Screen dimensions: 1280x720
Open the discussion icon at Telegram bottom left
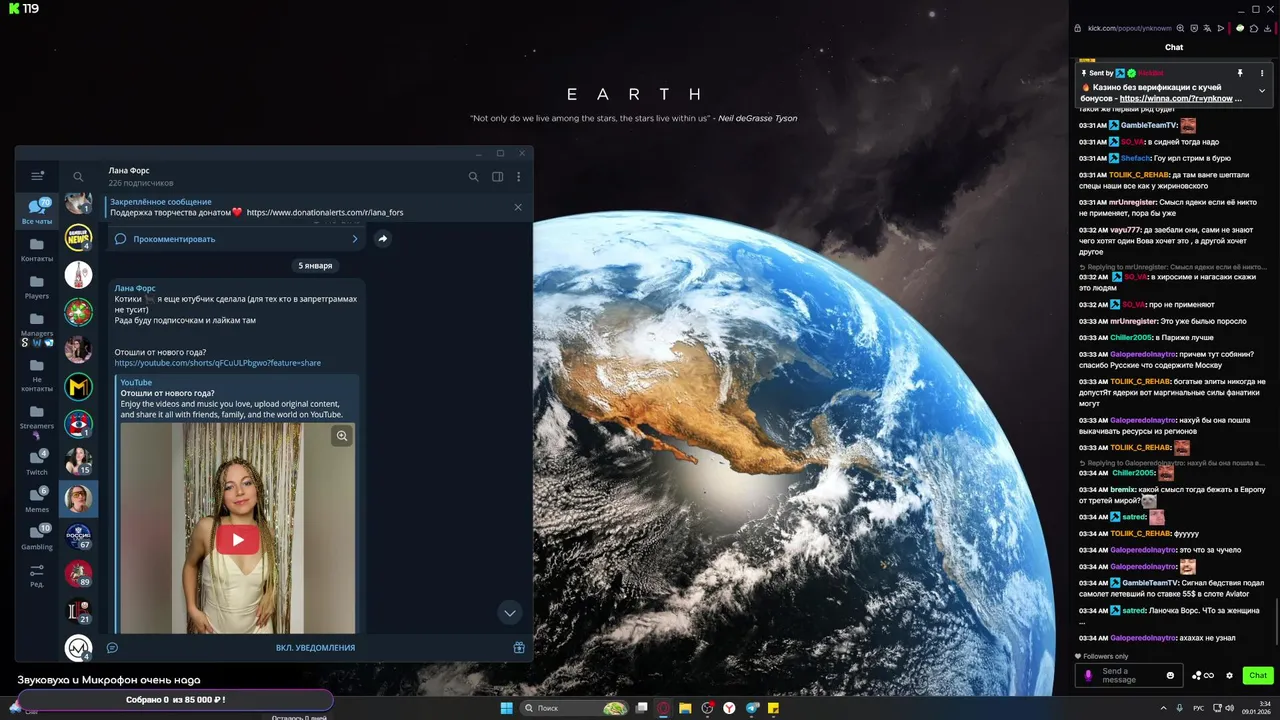tap(112, 647)
